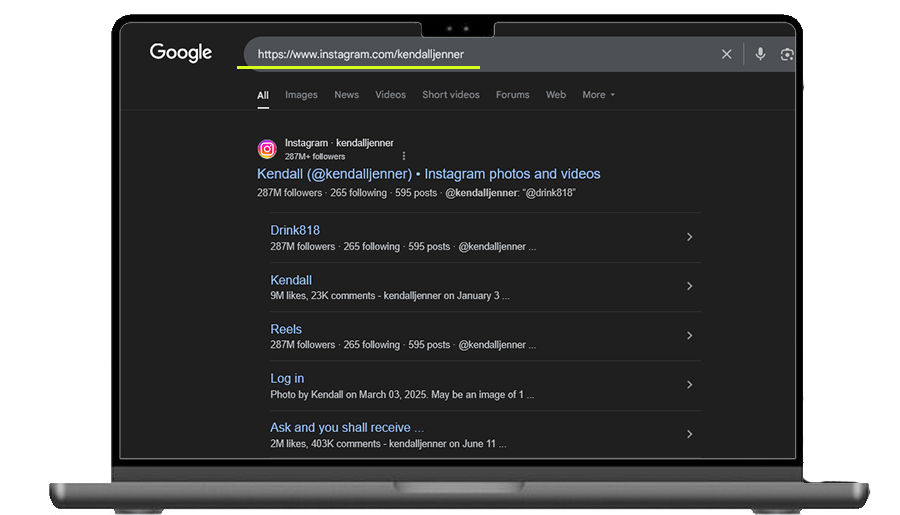Click the chevron on the Reels row
This screenshot has width=900, height=515.
tap(689, 335)
